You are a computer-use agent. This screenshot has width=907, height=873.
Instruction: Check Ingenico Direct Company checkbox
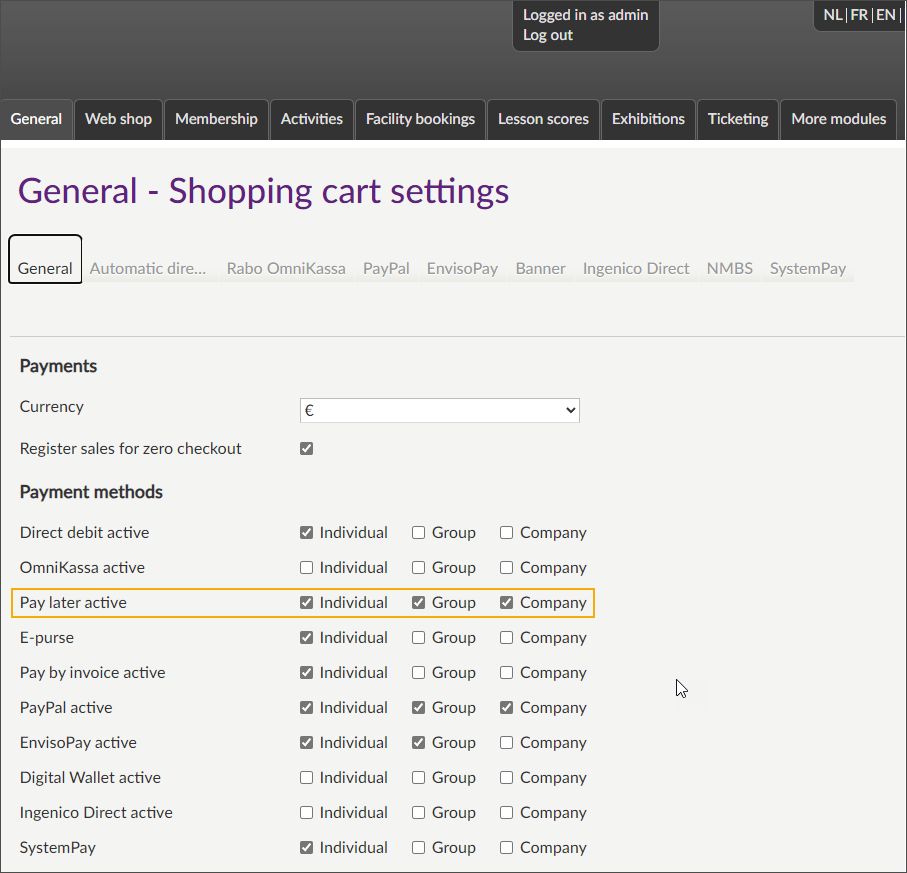507,813
